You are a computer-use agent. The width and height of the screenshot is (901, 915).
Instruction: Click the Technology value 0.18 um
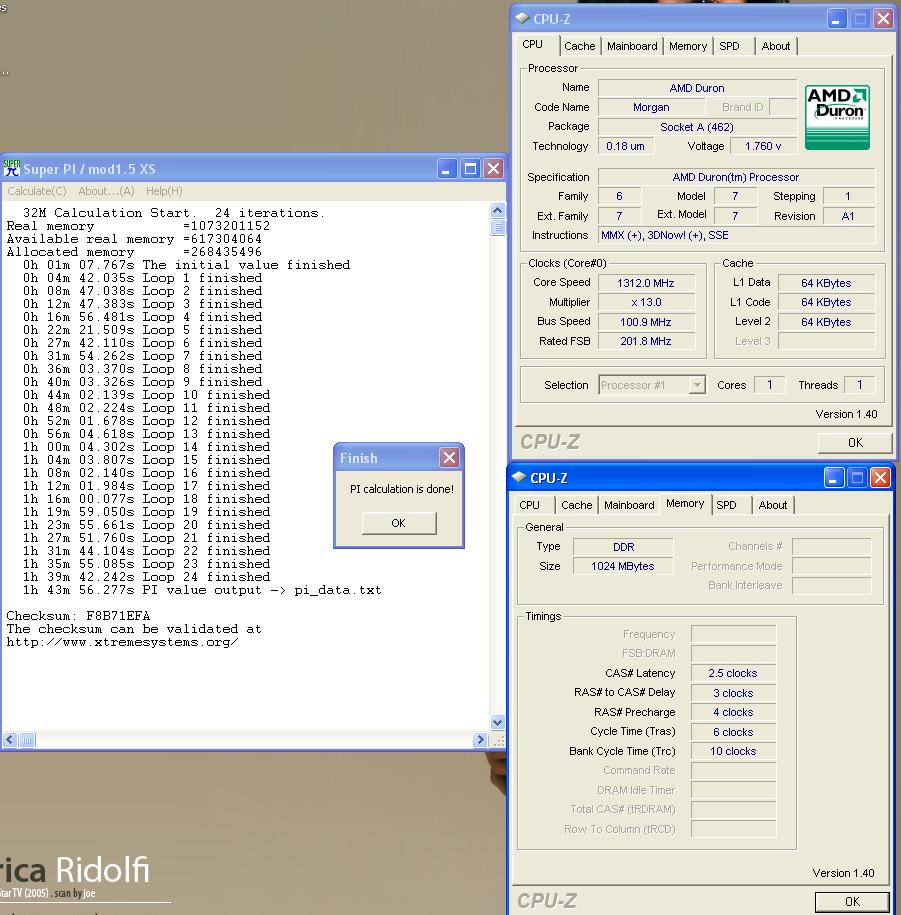coord(626,146)
